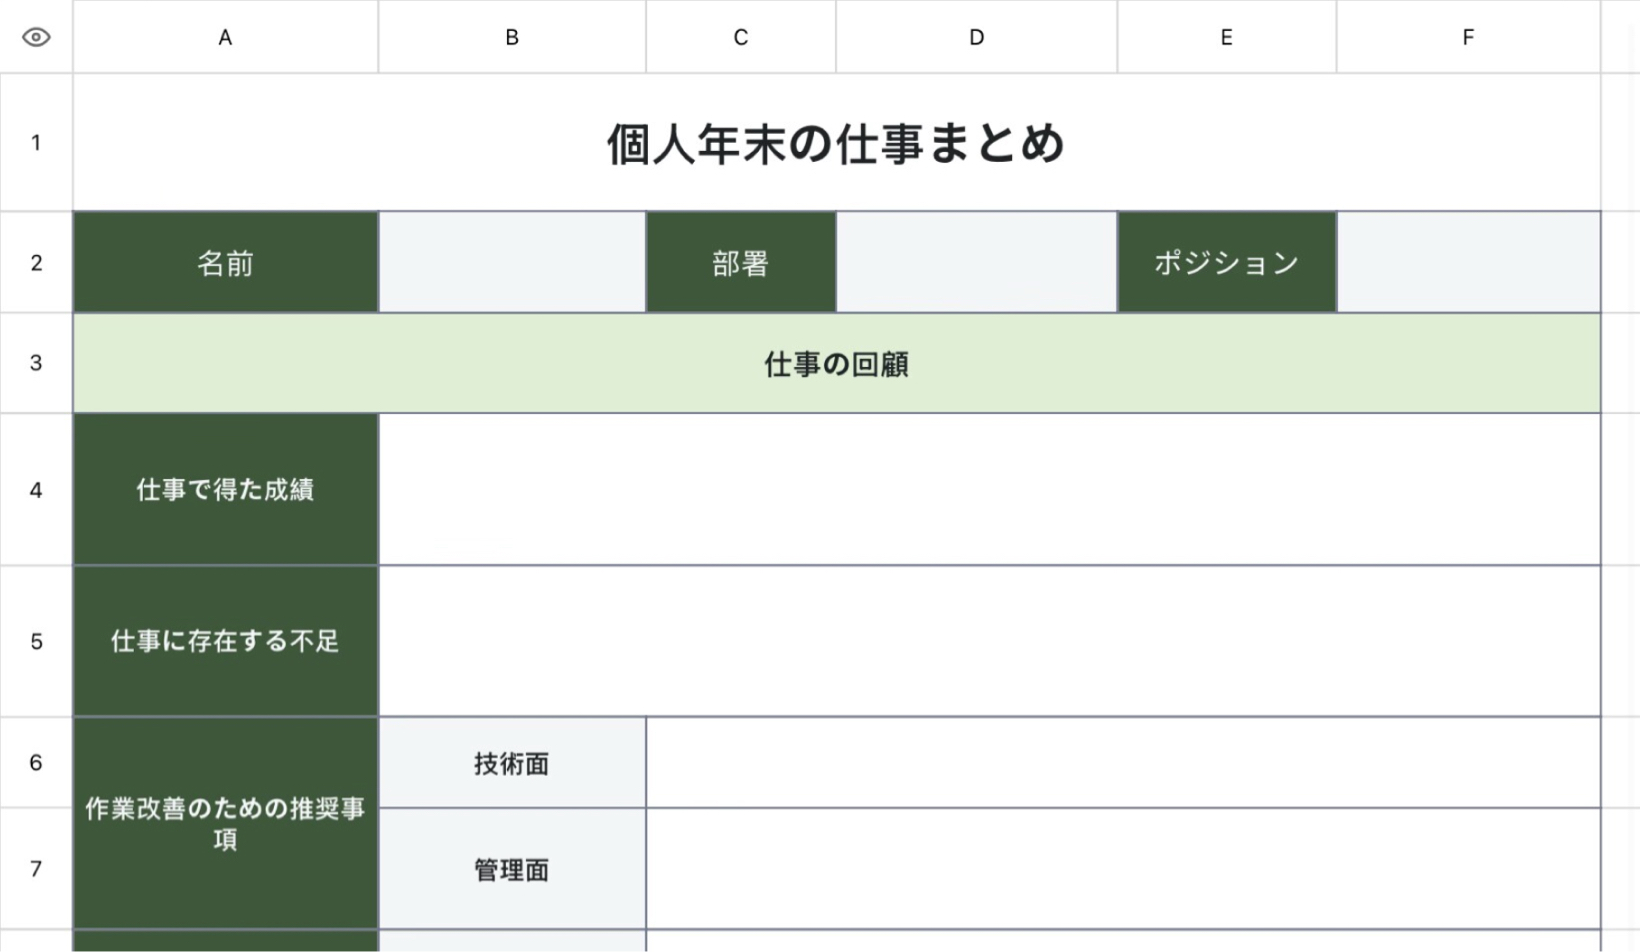Image resolution: width=1640 pixels, height=952 pixels.
Task: Click the empty cell beside 技術面
Action: 1123,763
